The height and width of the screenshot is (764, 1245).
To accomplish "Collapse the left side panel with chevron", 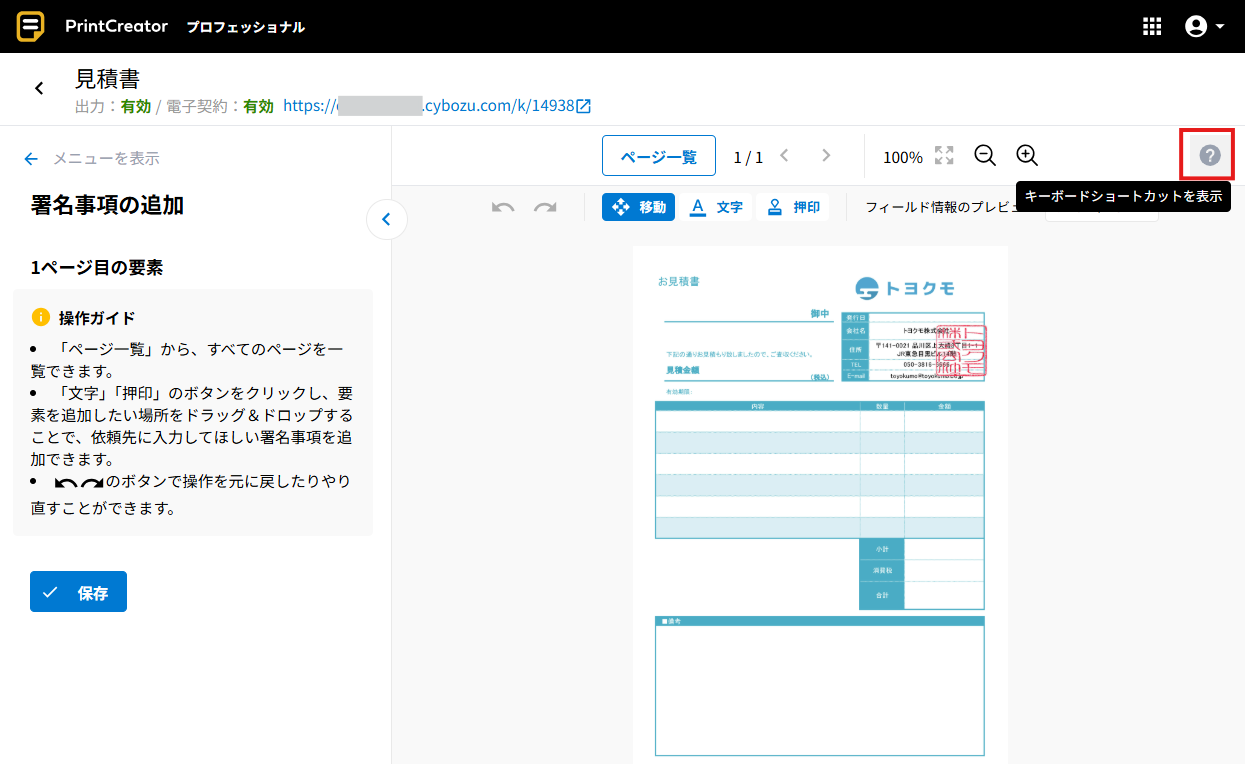I will [387, 220].
